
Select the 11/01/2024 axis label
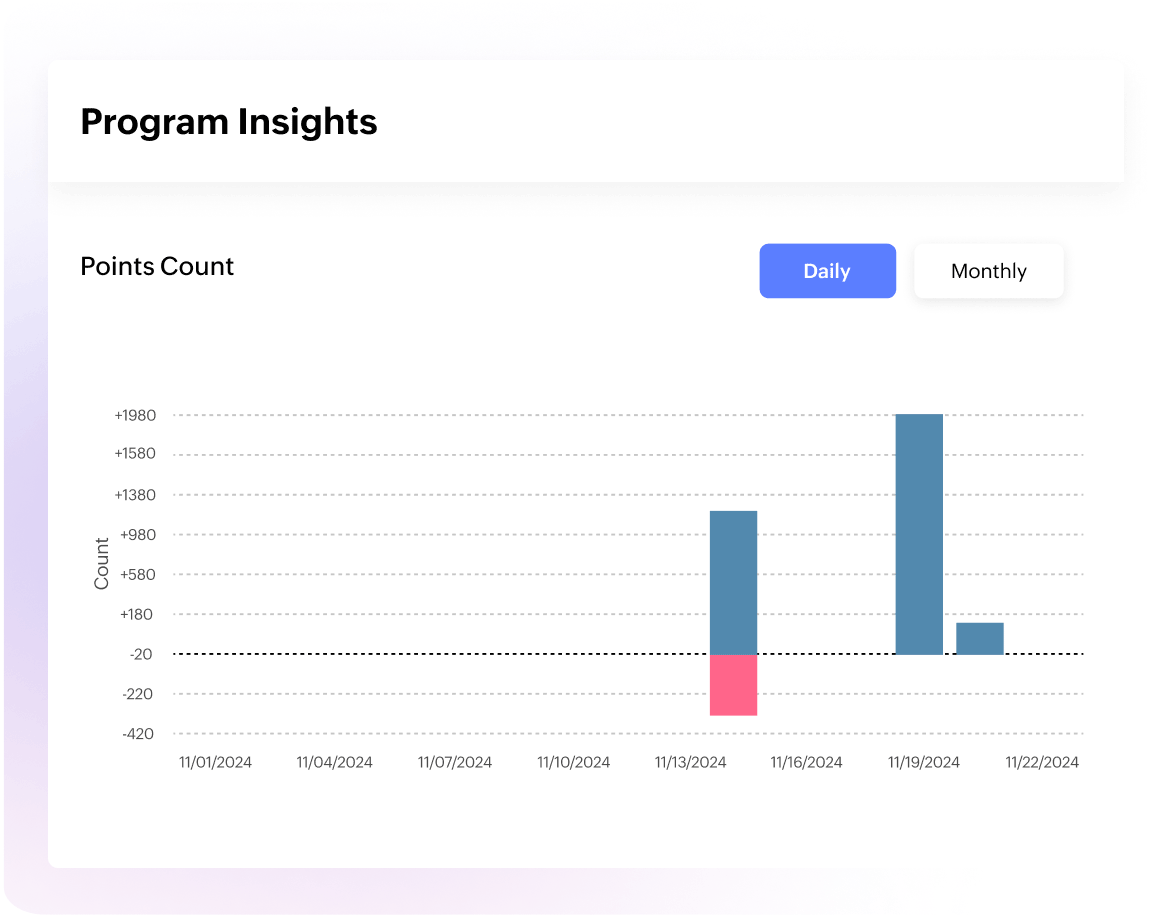click(215, 761)
